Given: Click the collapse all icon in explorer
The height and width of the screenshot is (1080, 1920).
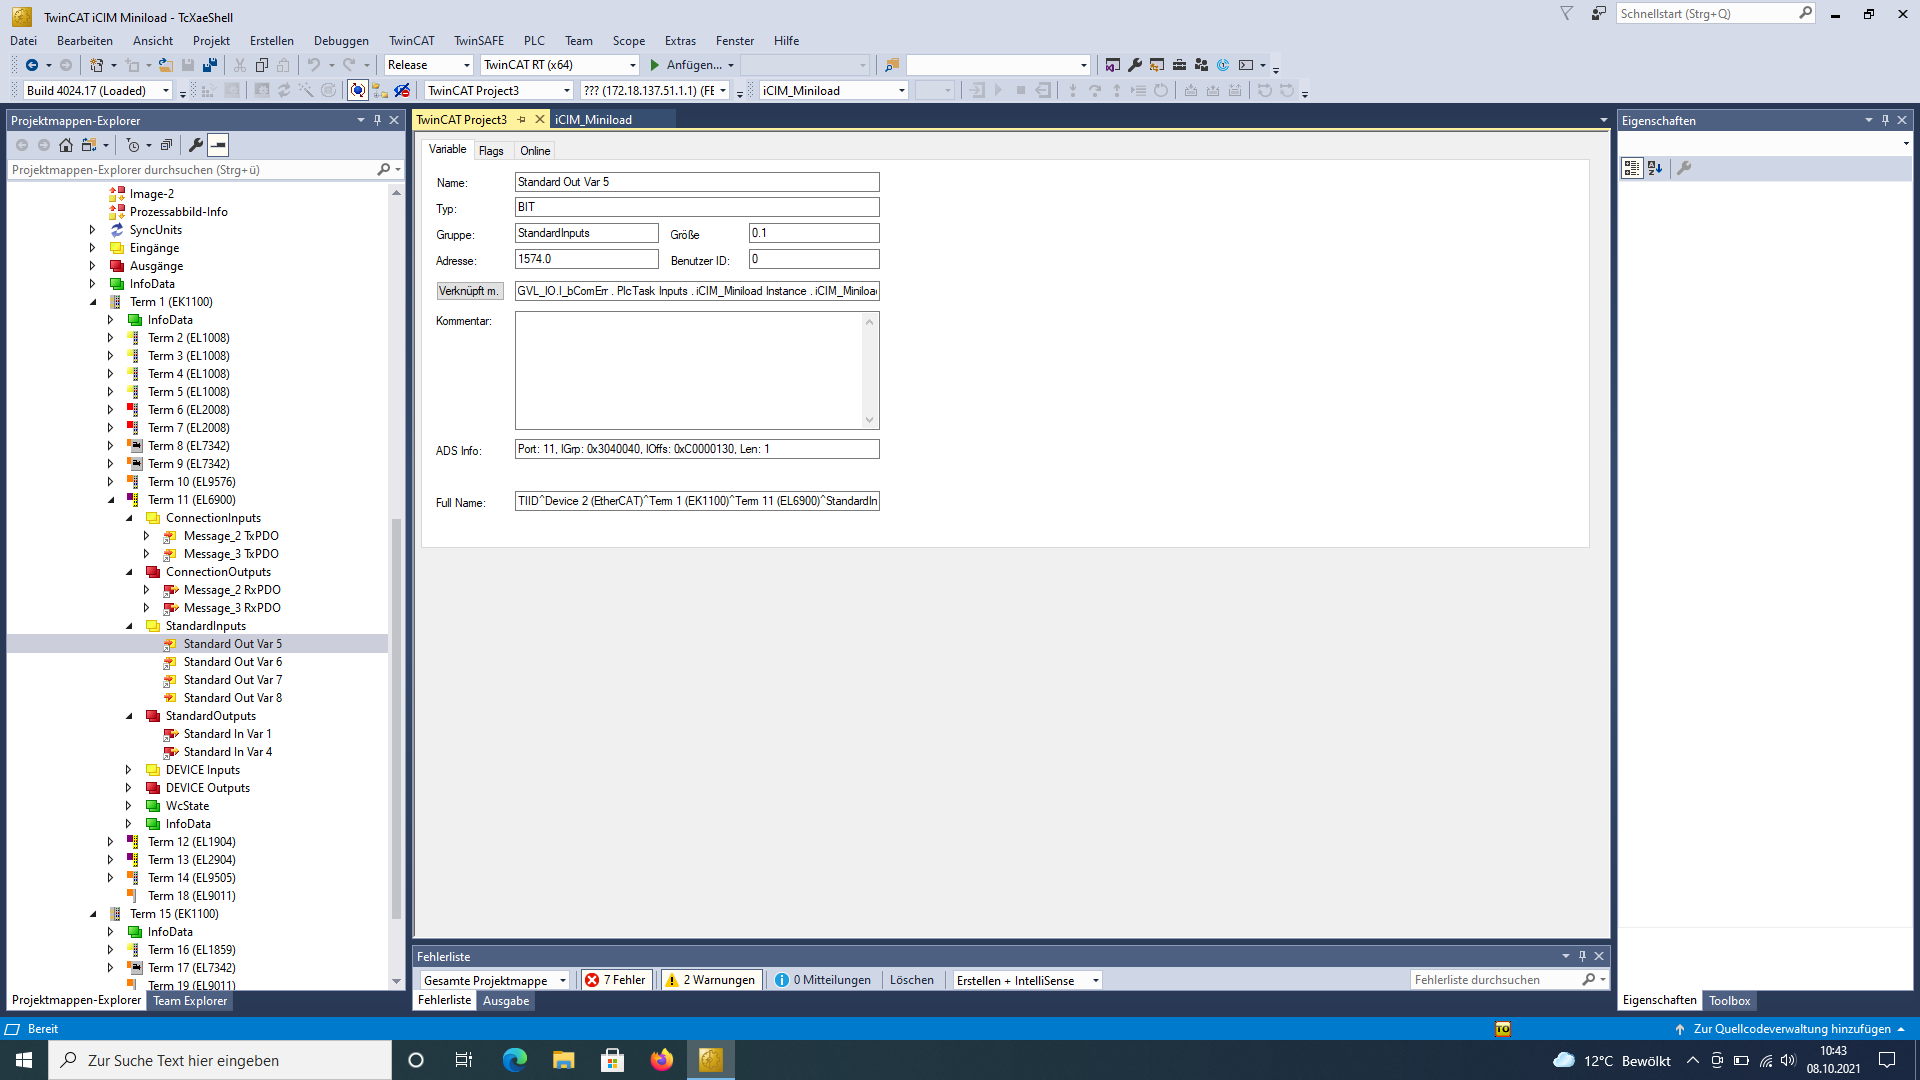Looking at the screenshot, I should tap(166, 145).
